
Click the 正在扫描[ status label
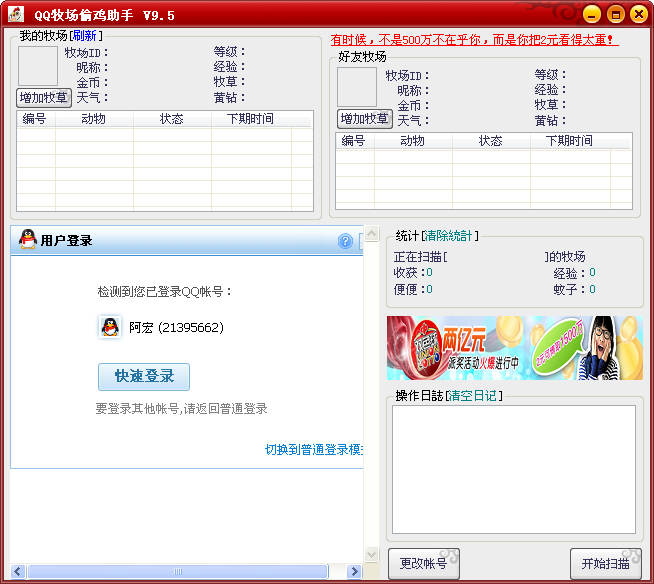point(420,257)
